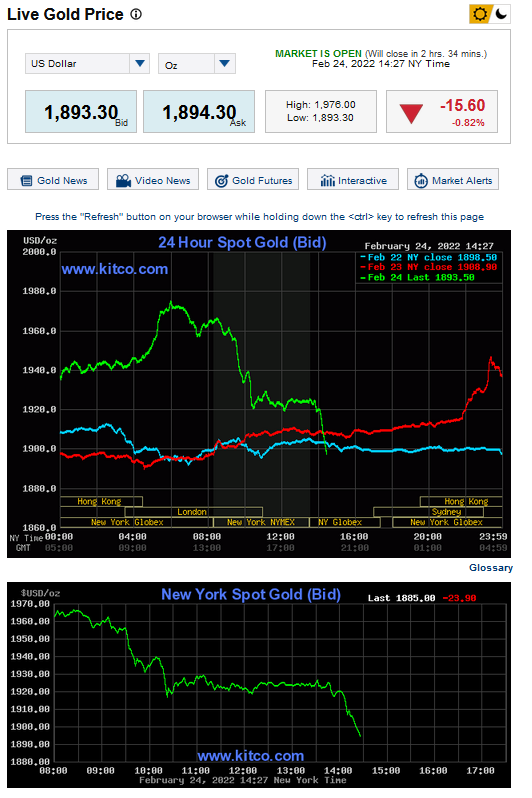Click the camera icon on Video News
The image size is (532, 798).
coord(123,181)
